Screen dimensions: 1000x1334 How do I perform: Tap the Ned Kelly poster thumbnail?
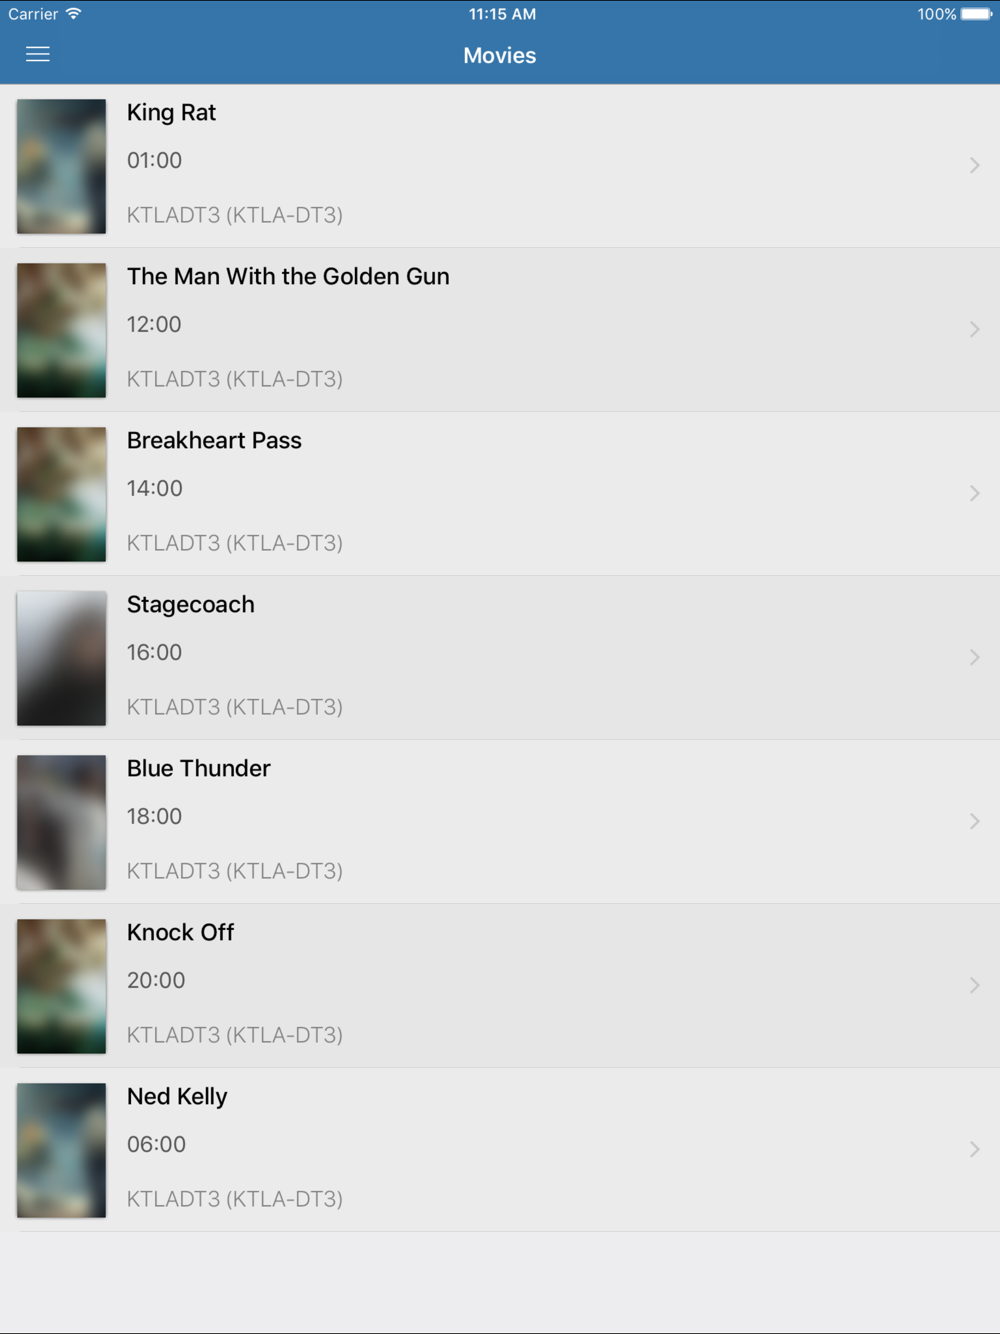tap(61, 1150)
